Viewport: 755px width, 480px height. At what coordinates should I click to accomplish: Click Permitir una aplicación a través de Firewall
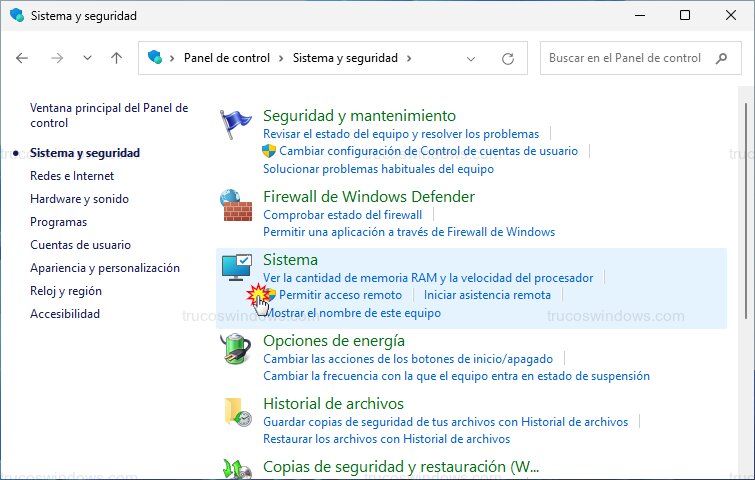409,232
